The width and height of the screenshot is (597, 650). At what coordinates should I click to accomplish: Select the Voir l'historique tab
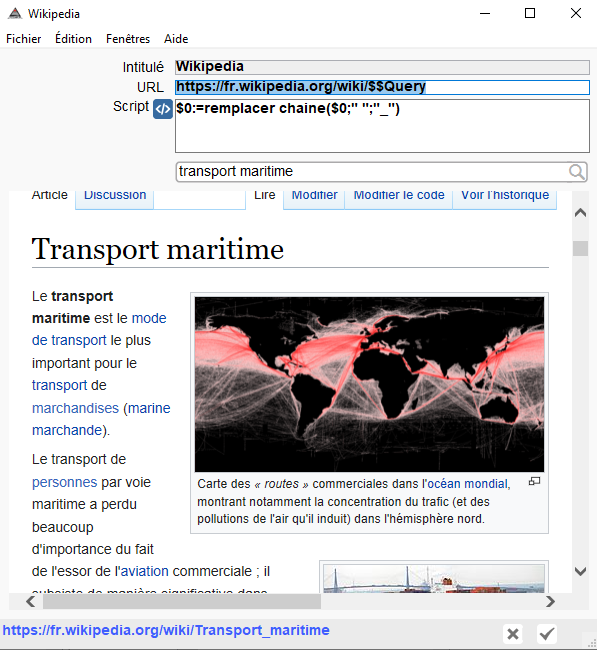[x=505, y=196]
